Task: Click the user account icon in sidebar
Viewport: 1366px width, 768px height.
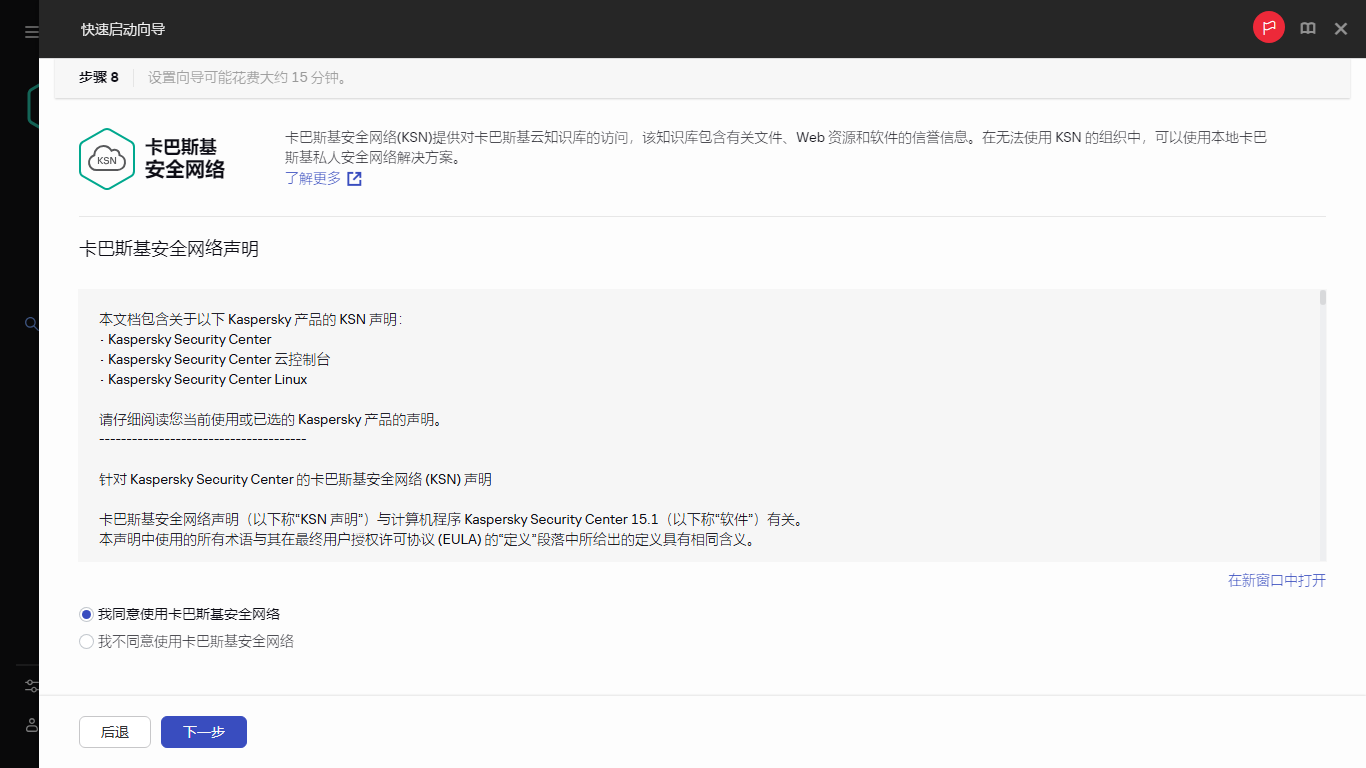Action: pos(31,725)
